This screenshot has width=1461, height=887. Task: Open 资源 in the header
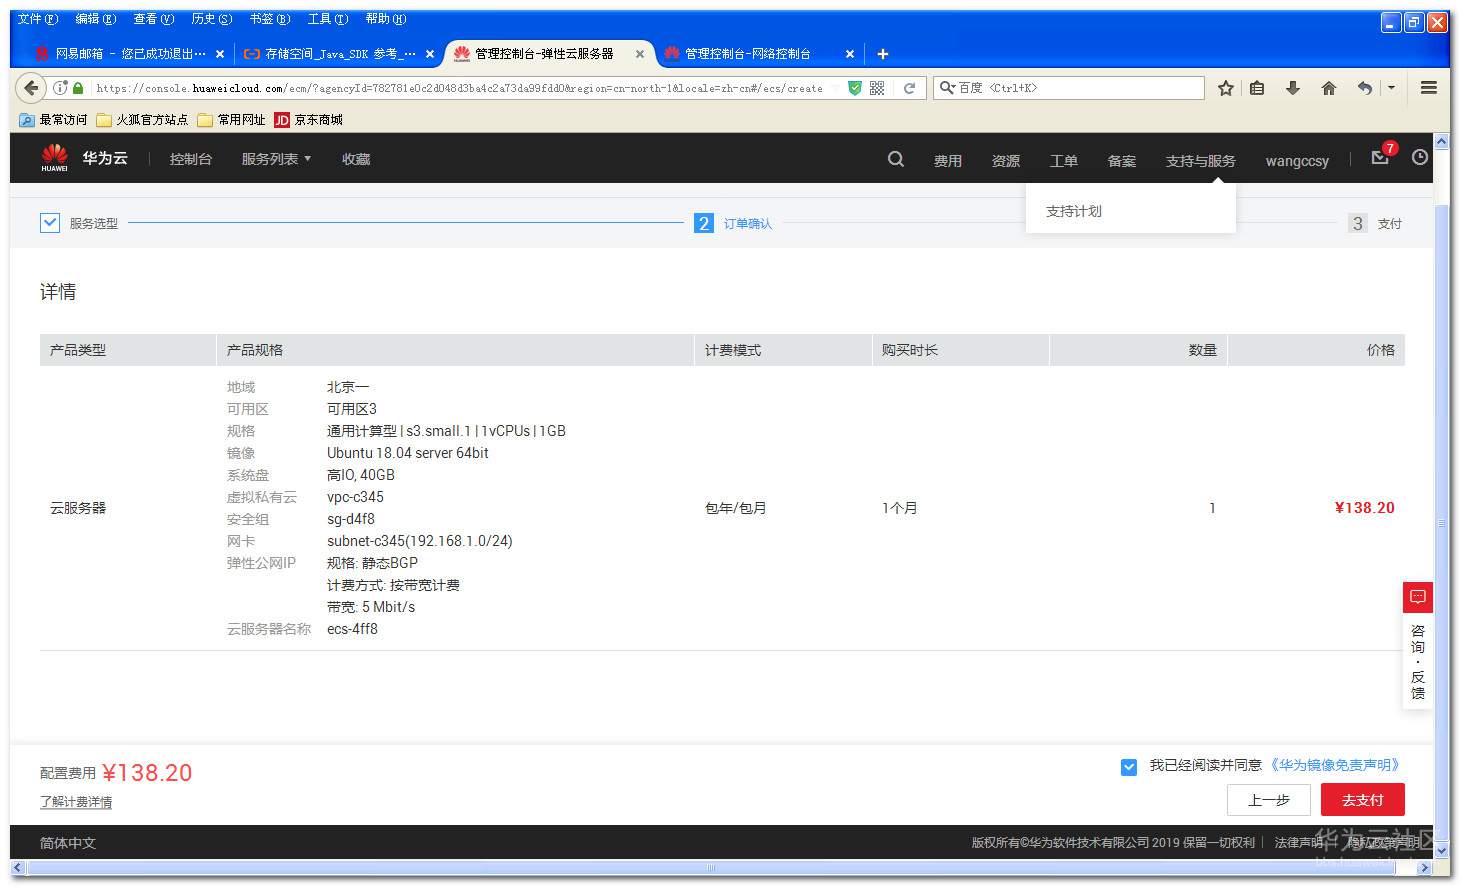[x=1006, y=160]
